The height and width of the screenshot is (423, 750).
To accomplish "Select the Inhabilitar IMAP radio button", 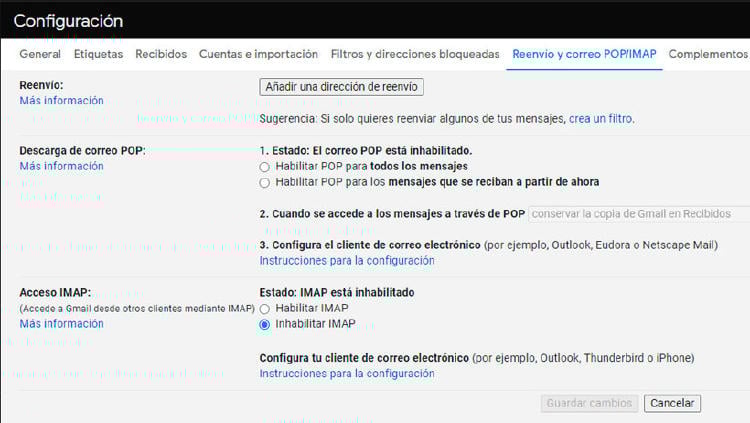I will pos(265,325).
